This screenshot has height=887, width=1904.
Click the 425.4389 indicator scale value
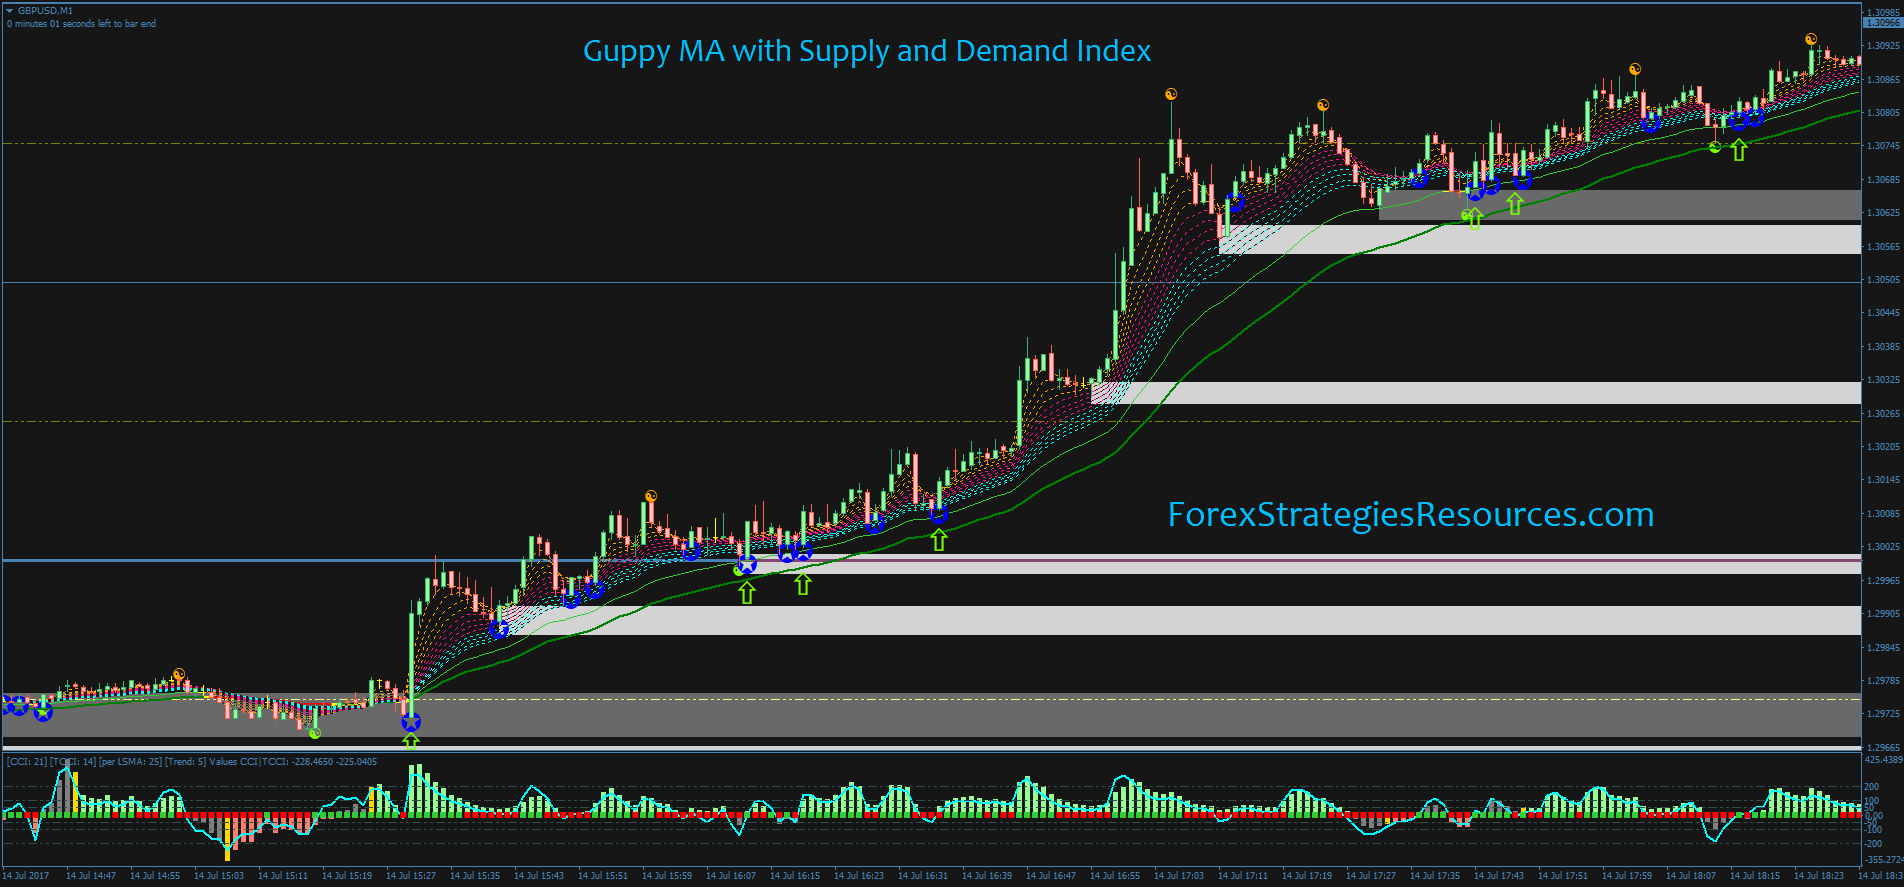pos(1883,760)
